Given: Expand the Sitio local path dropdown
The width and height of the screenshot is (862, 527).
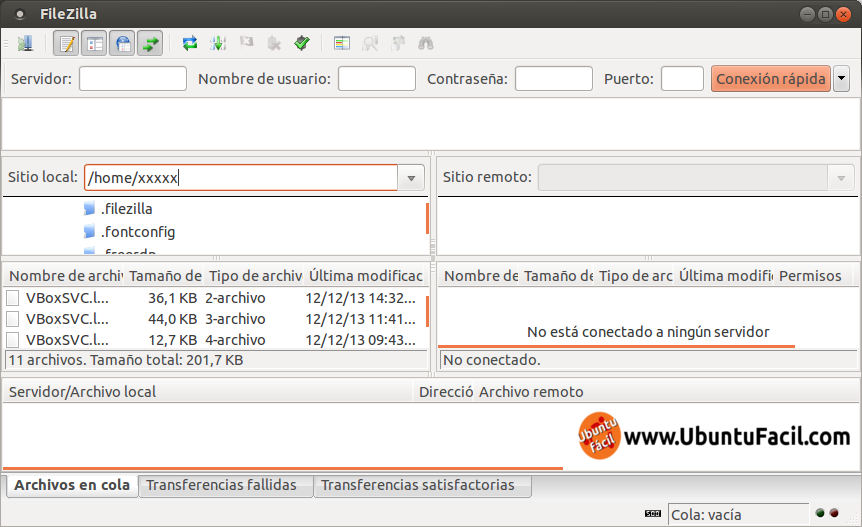Looking at the screenshot, I should 411,178.
